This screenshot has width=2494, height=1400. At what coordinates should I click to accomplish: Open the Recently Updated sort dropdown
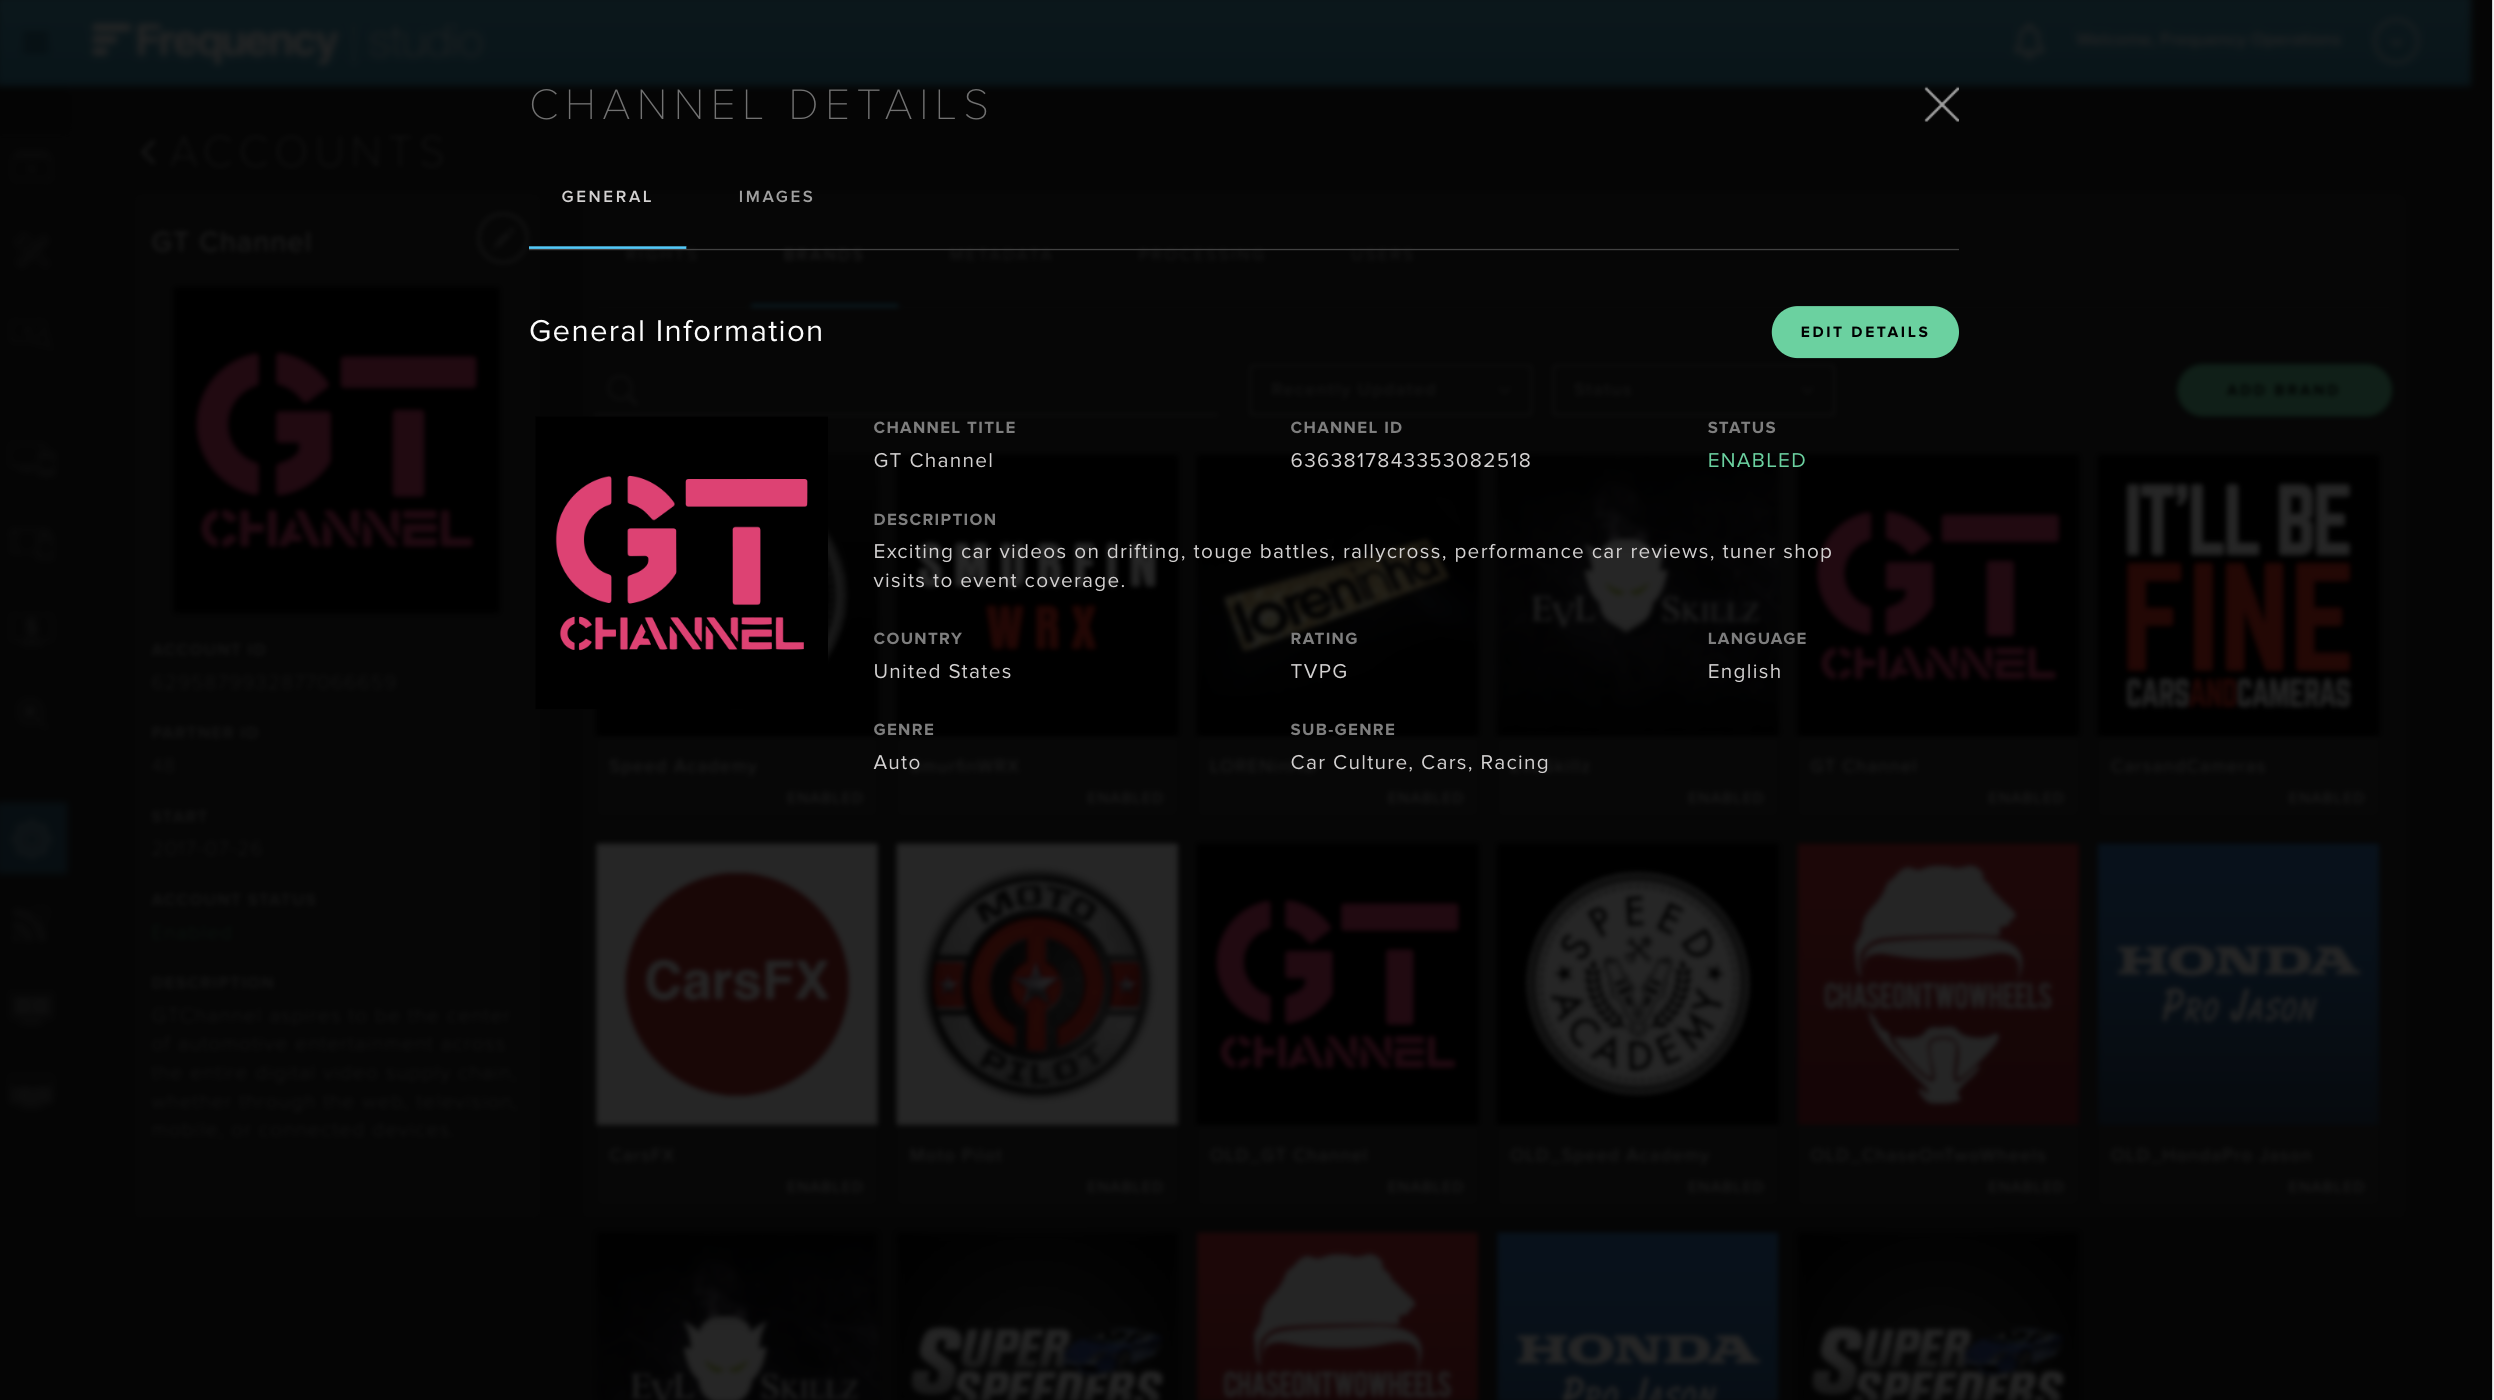click(1390, 390)
